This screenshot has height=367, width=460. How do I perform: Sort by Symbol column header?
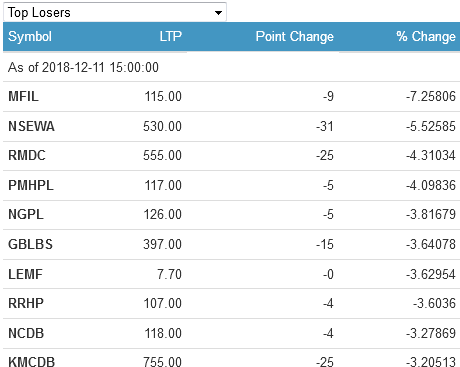tap(30, 36)
